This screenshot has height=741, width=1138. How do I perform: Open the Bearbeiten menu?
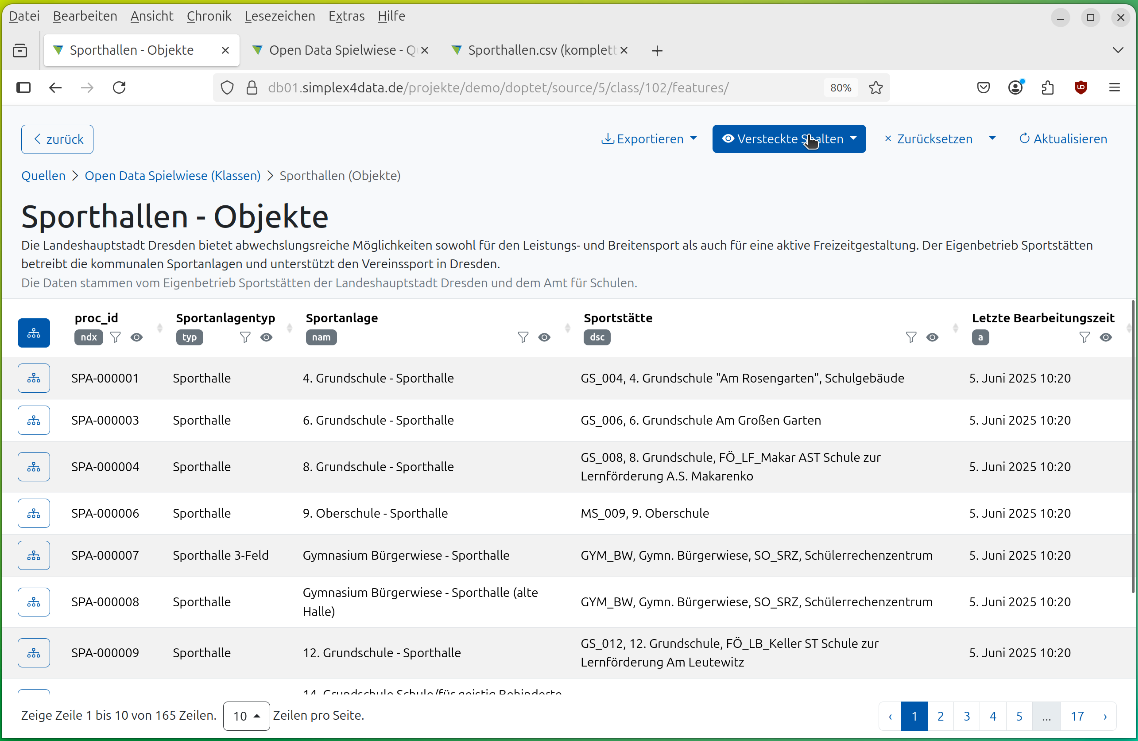pos(85,16)
